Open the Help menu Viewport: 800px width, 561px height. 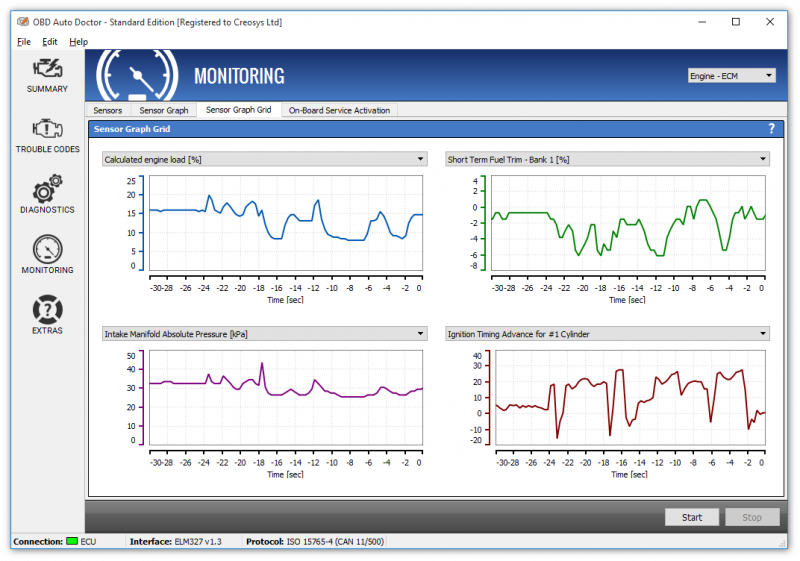(x=78, y=42)
